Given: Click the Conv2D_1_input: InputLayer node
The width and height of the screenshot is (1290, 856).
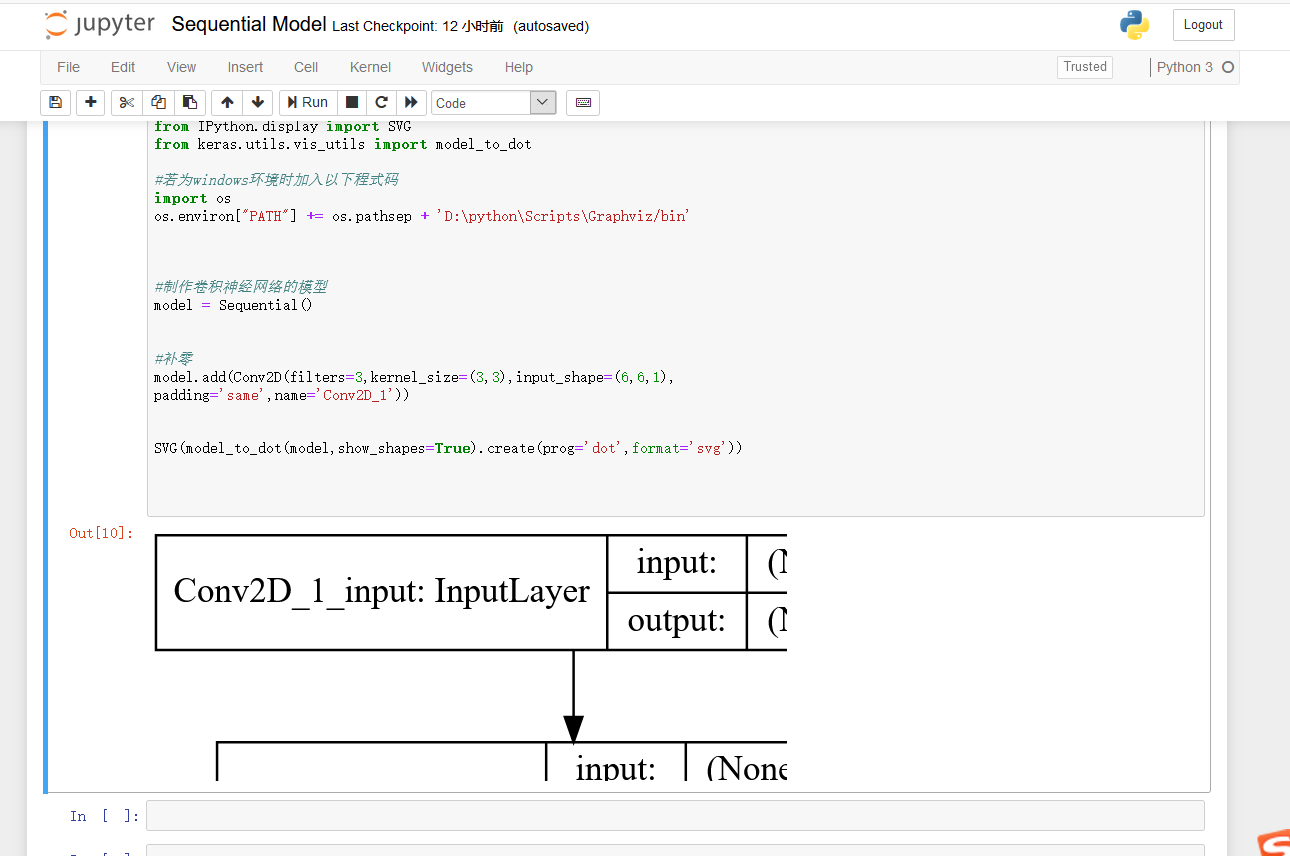Looking at the screenshot, I should [381, 591].
